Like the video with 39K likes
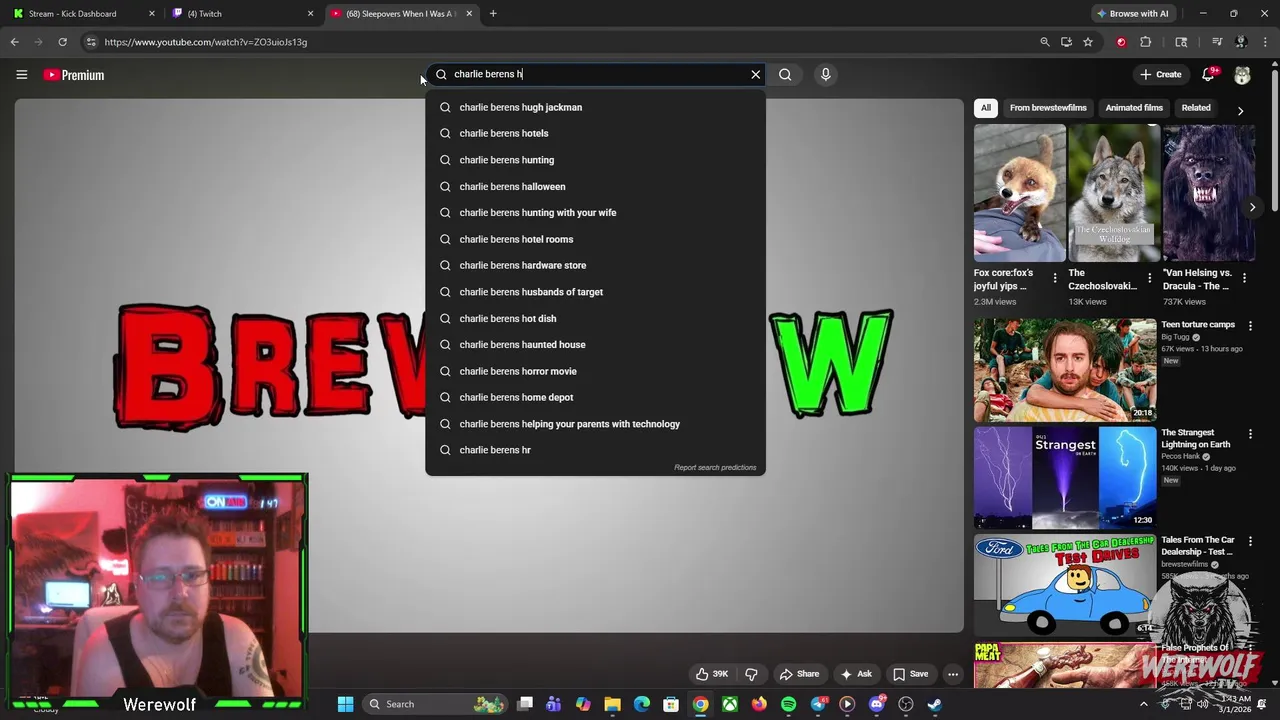 click(712, 674)
